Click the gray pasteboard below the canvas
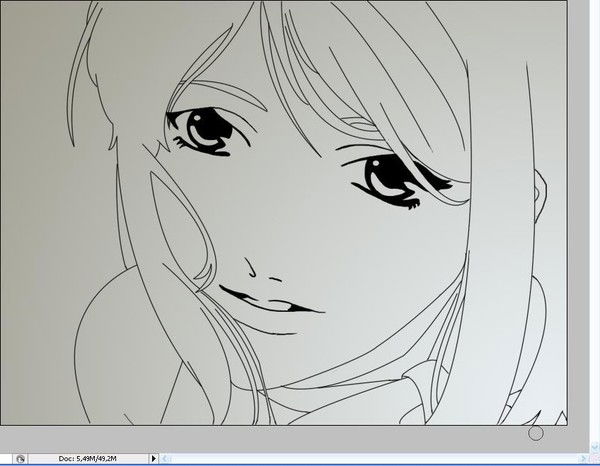Screen dimensions: 600x466 [x=300, y=437]
